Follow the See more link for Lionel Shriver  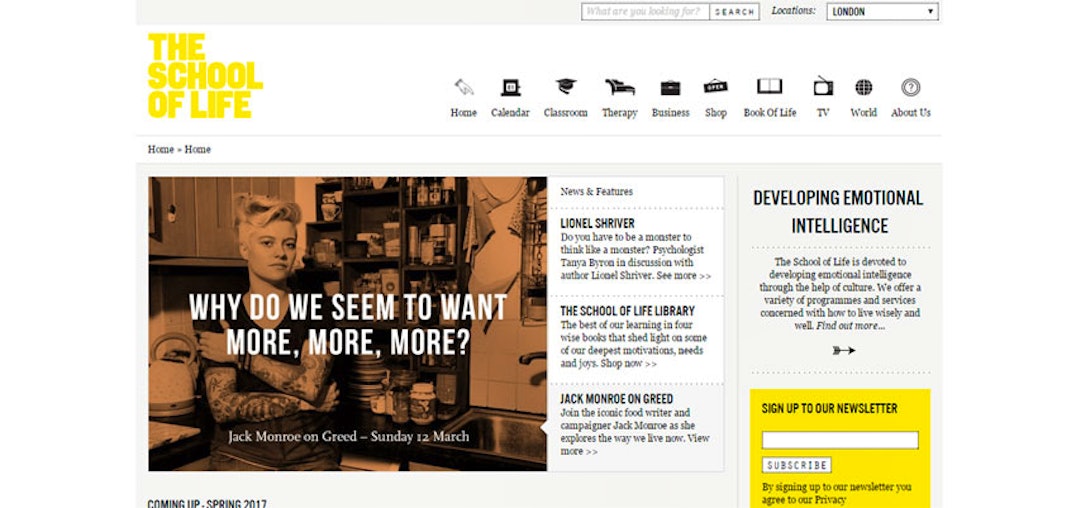pos(683,275)
